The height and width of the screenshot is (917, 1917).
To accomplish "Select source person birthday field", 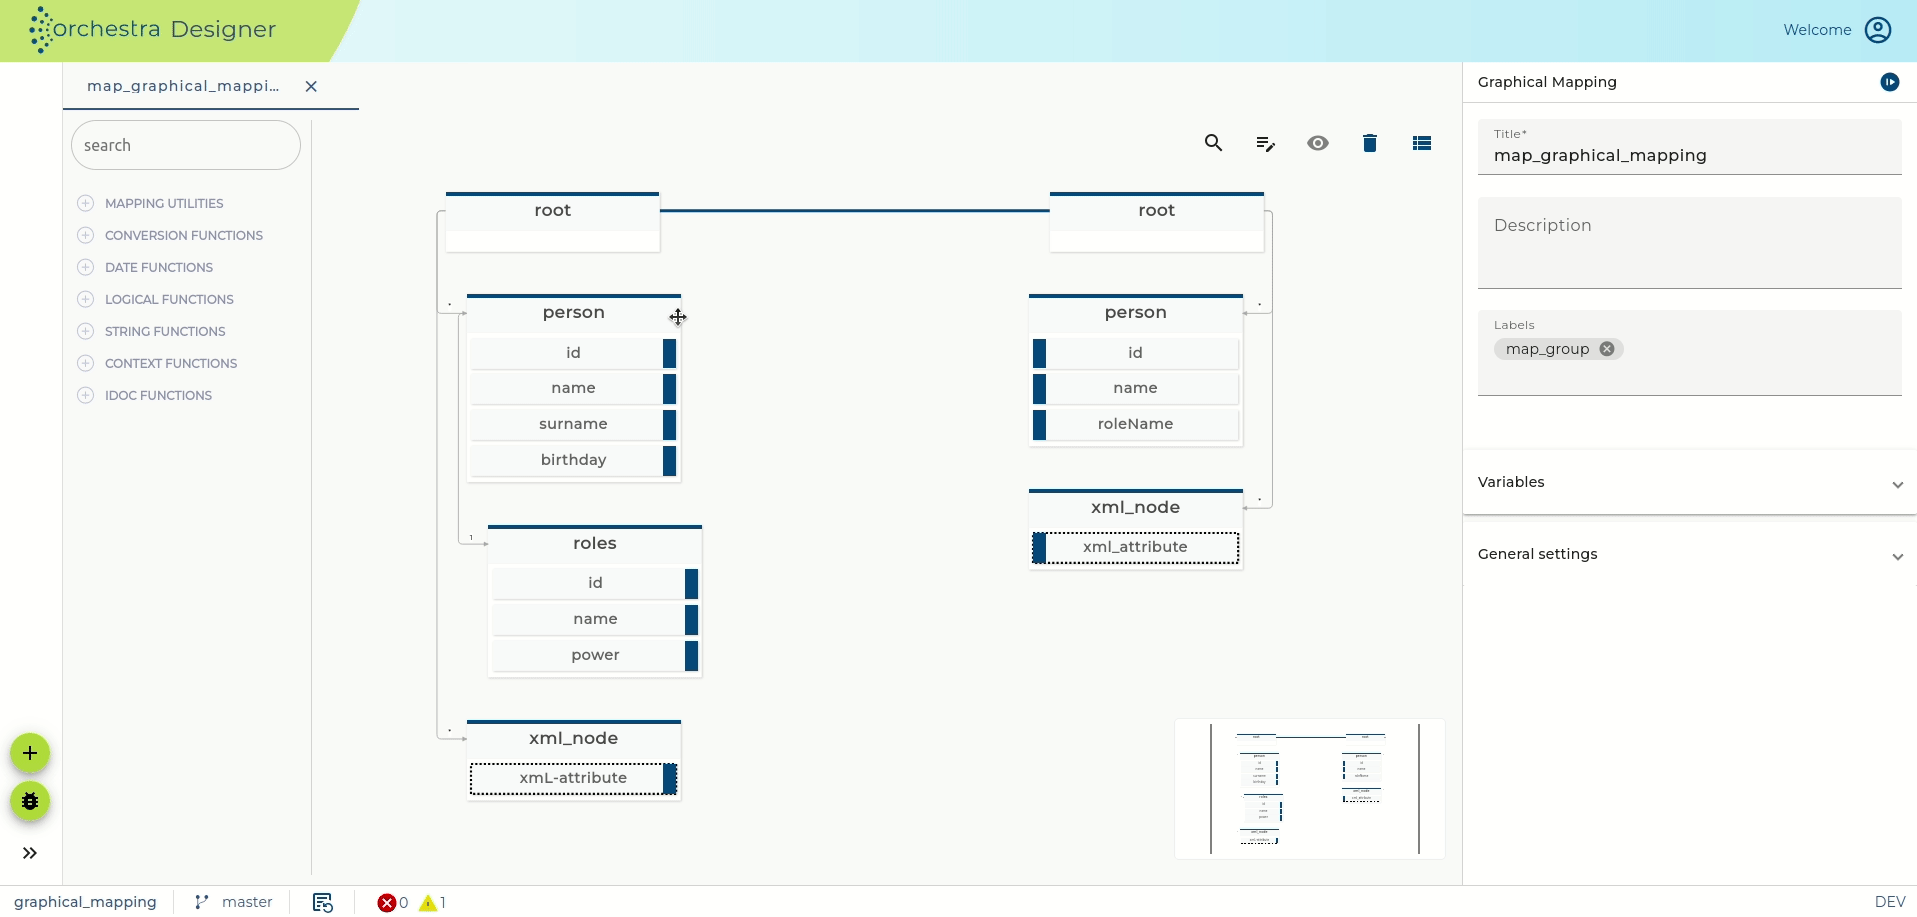I will coord(573,460).
